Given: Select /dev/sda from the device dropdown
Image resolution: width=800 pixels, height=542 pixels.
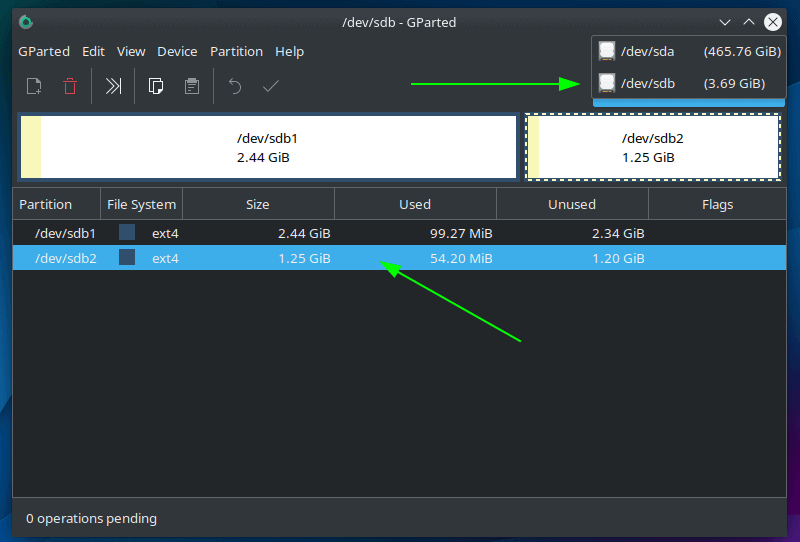Looking at the screenshot, I should click(x=688, y=51).
